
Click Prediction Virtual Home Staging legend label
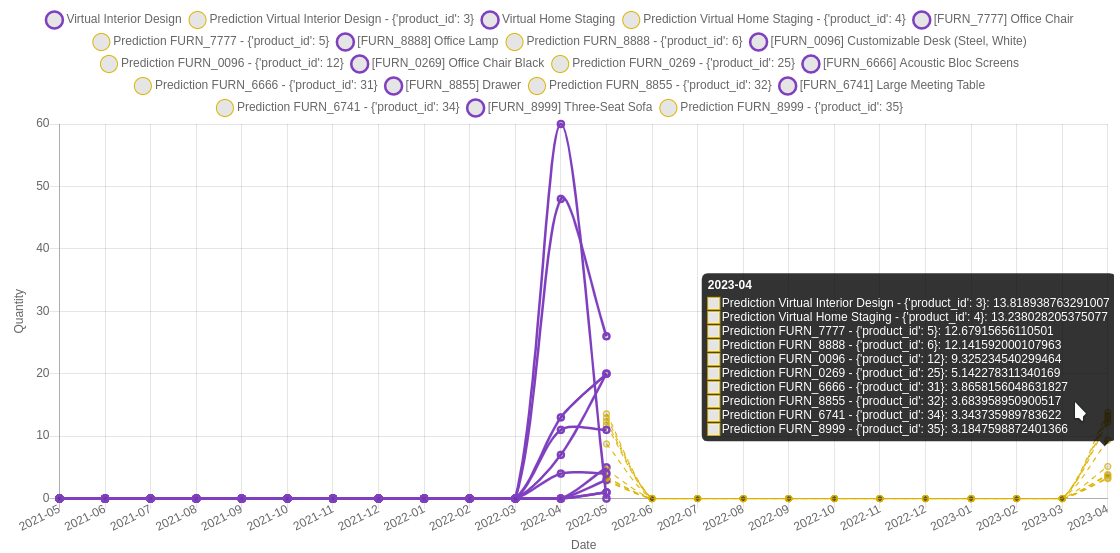(x=773, y=19)
